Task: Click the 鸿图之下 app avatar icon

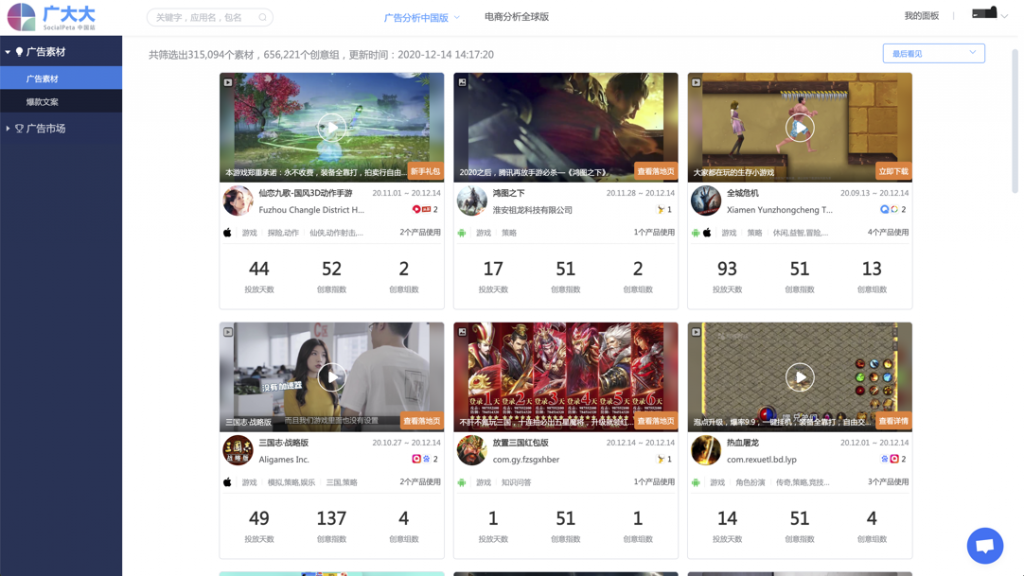Action: [472, 201]
